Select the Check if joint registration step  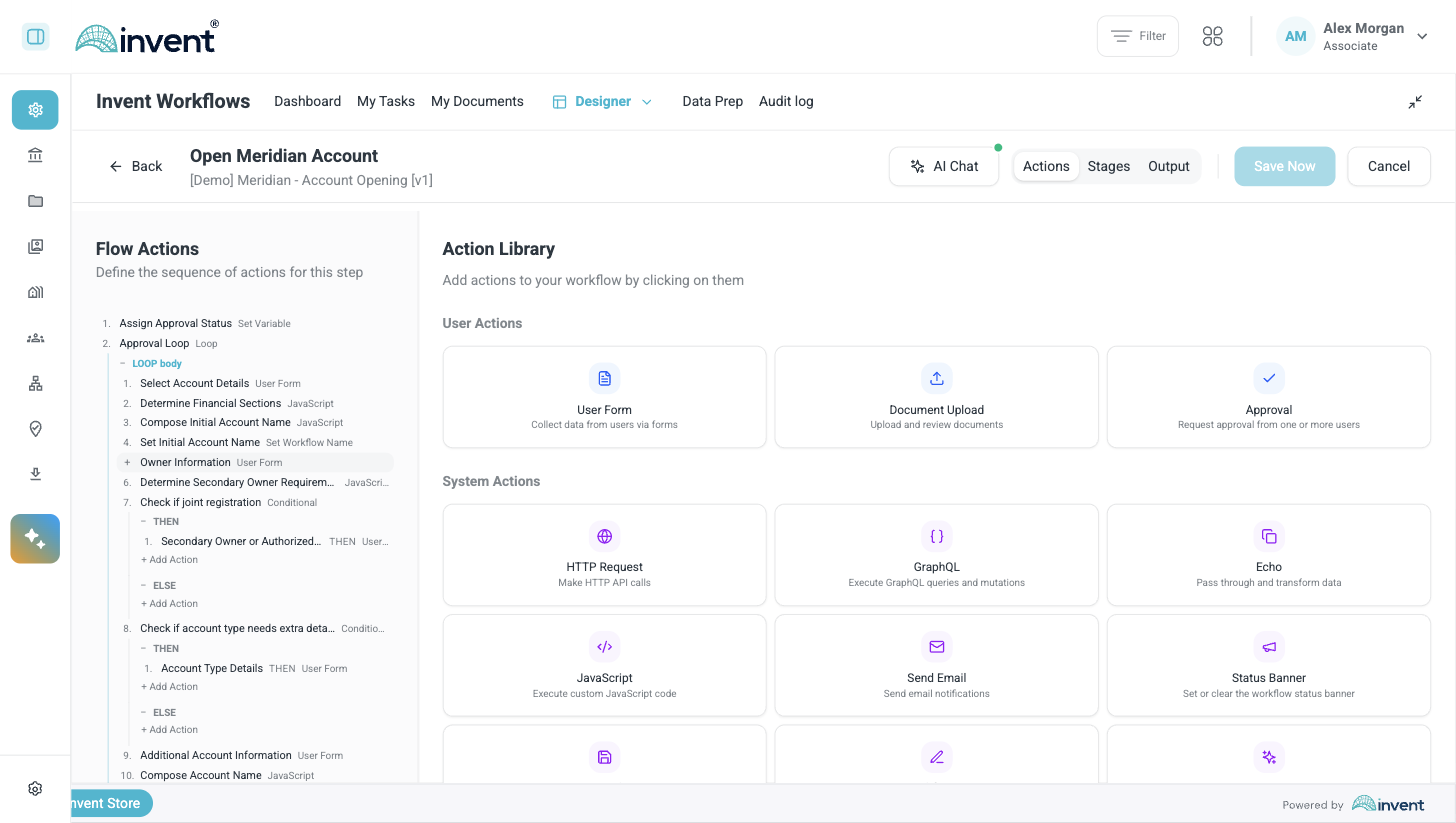click(x=200, y=503)
